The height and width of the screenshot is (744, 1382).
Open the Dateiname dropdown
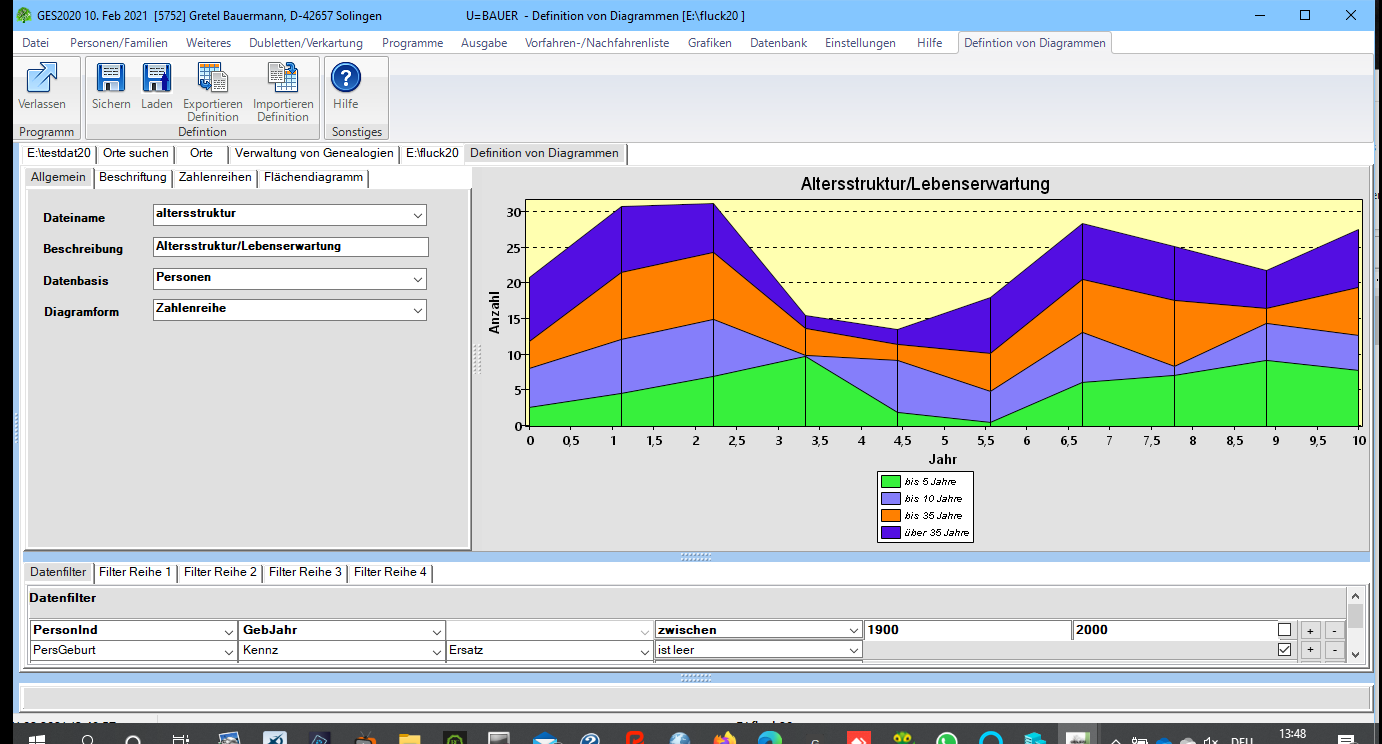[417, 215]
